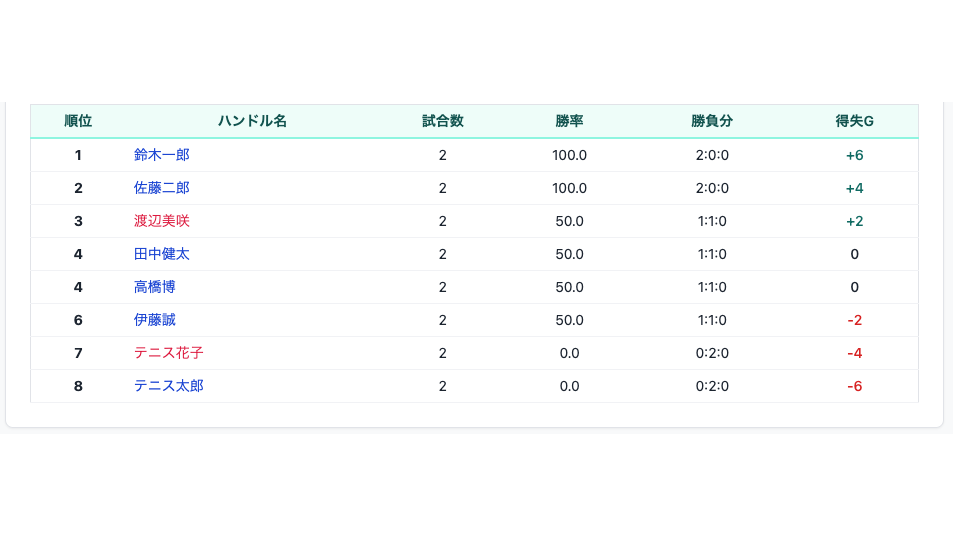Open player link 伊藤誠

click(x=154, y=320)
